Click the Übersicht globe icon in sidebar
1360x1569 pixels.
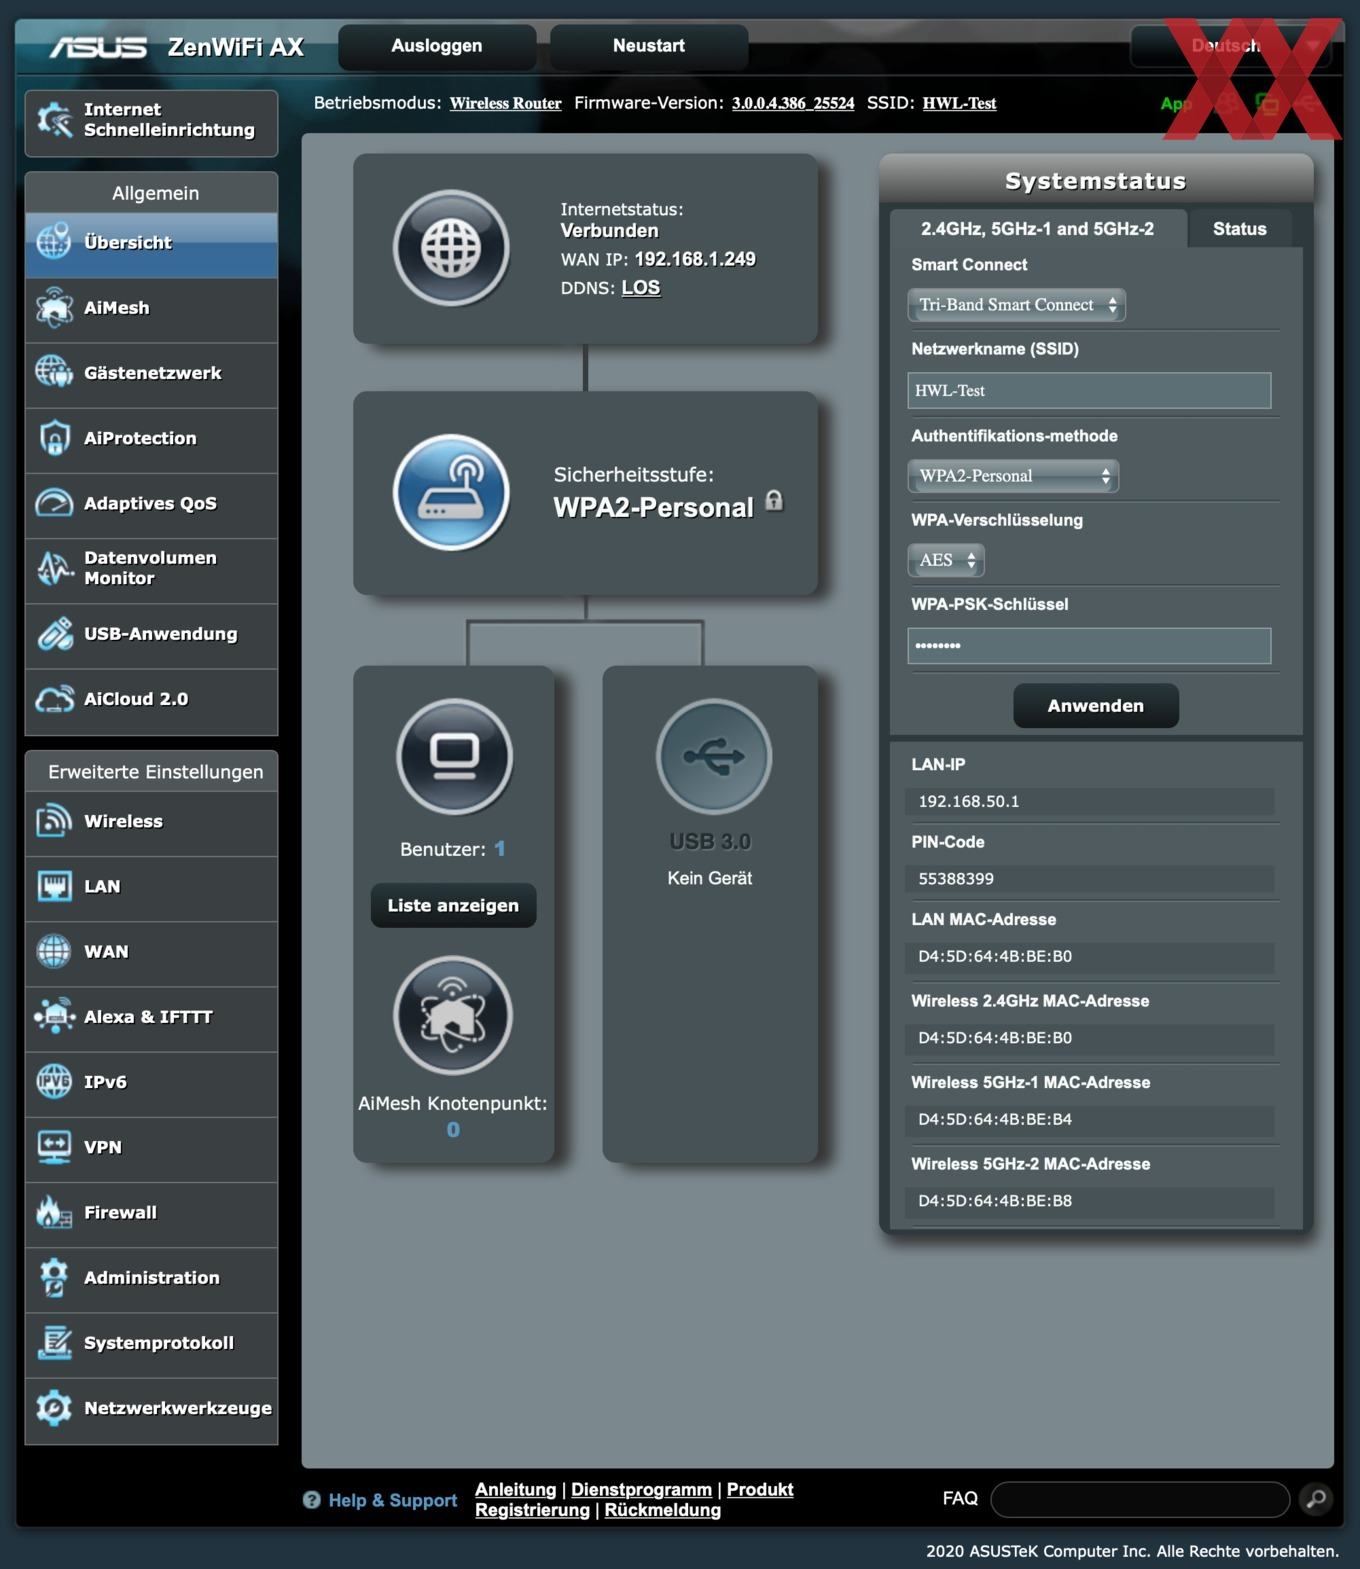pos(54,242)
